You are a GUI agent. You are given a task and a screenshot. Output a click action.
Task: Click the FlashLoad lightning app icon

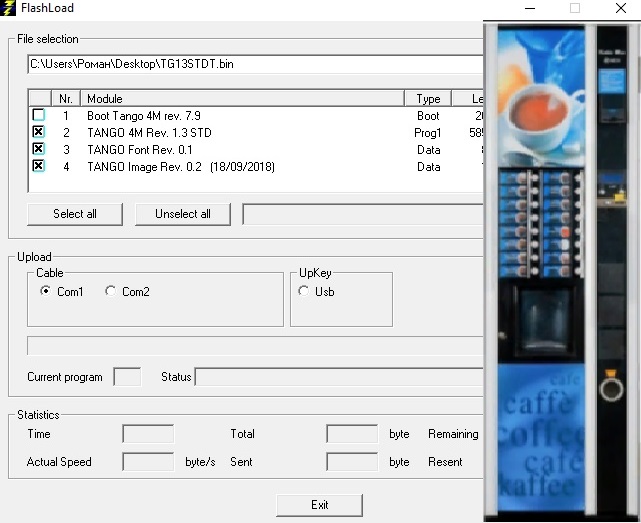(7, 8)
